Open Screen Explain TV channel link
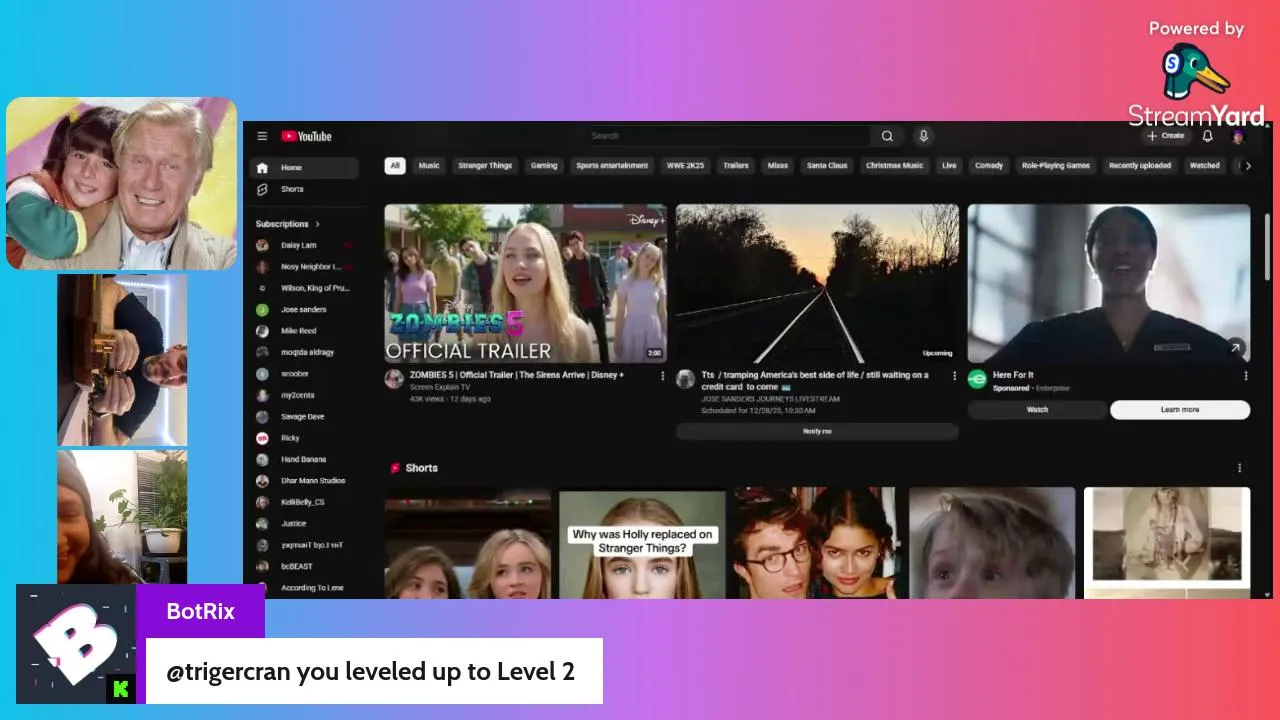The image size is (1280, 720). (x=440, y=387)
